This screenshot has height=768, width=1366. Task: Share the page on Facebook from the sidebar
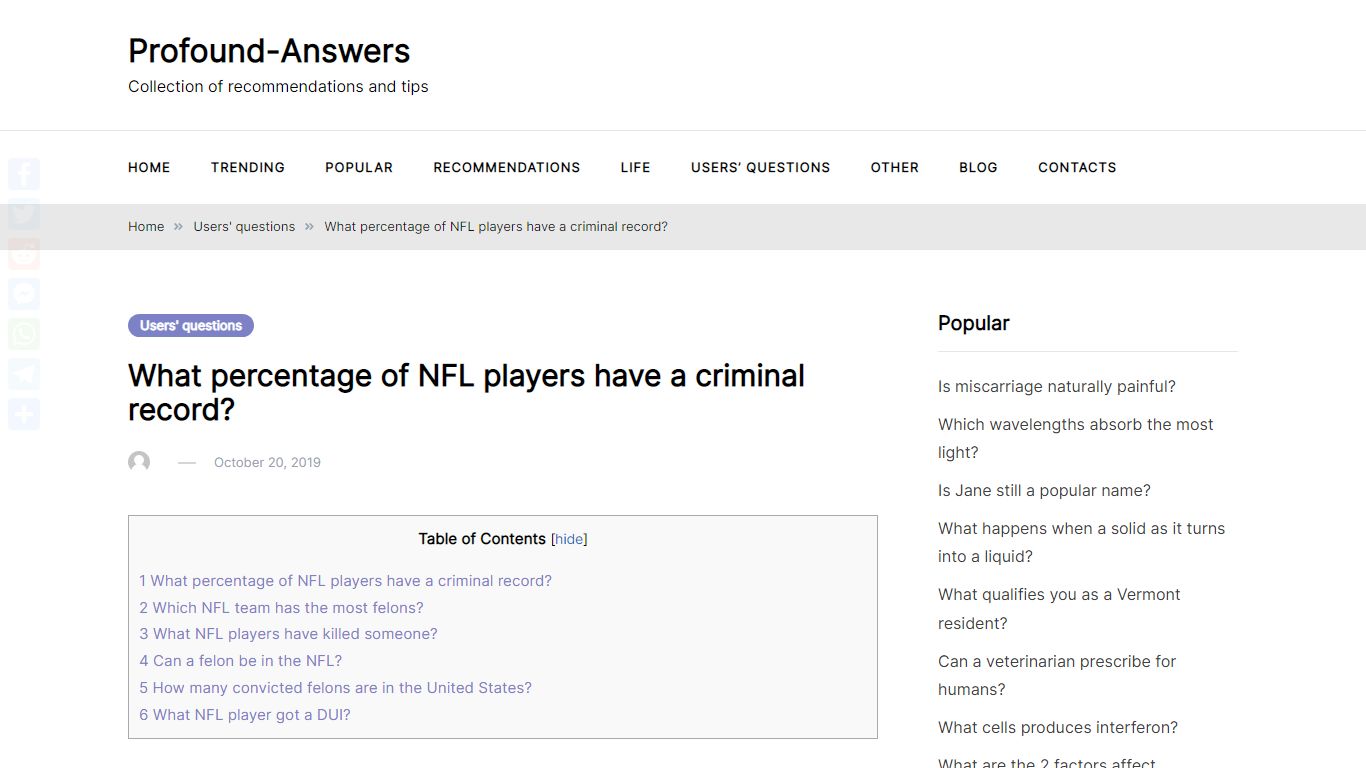(x=24, y=174)
